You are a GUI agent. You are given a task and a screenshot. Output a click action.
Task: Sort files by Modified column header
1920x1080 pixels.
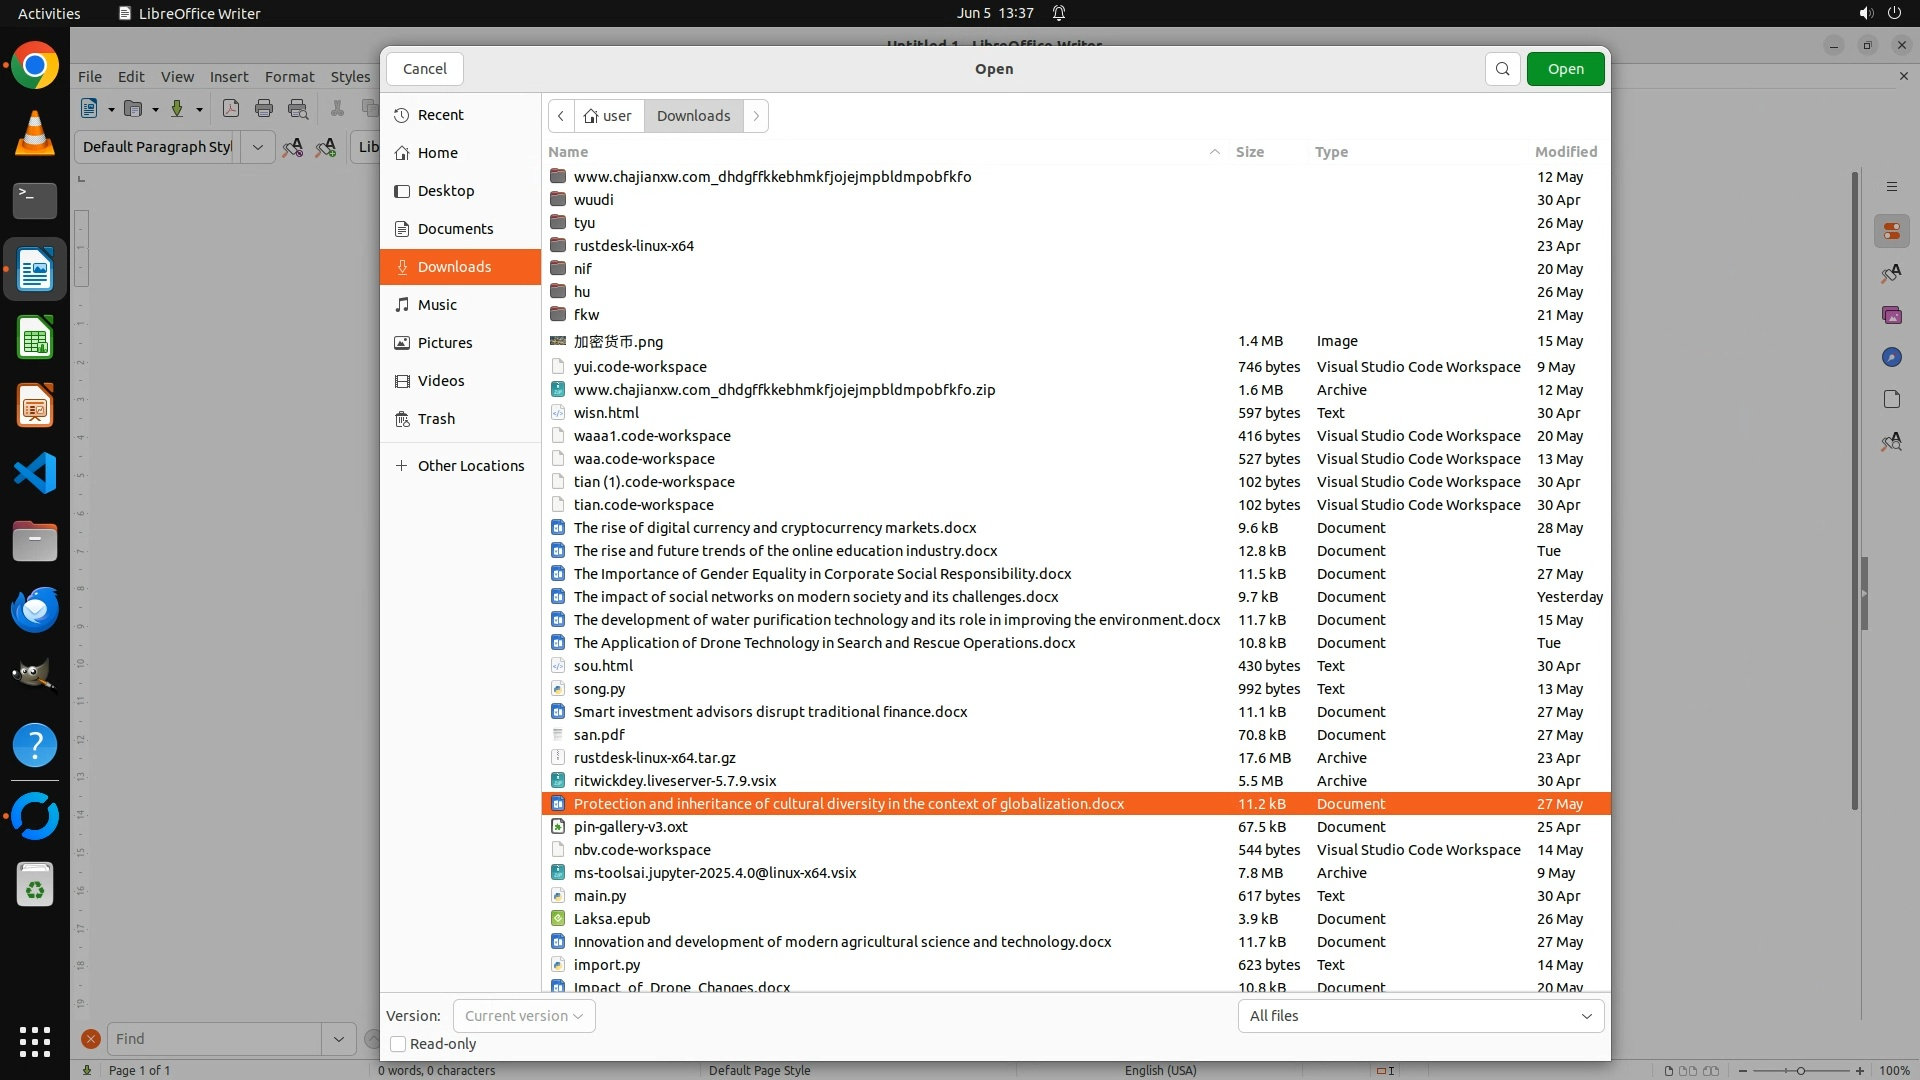[1565, 152]
